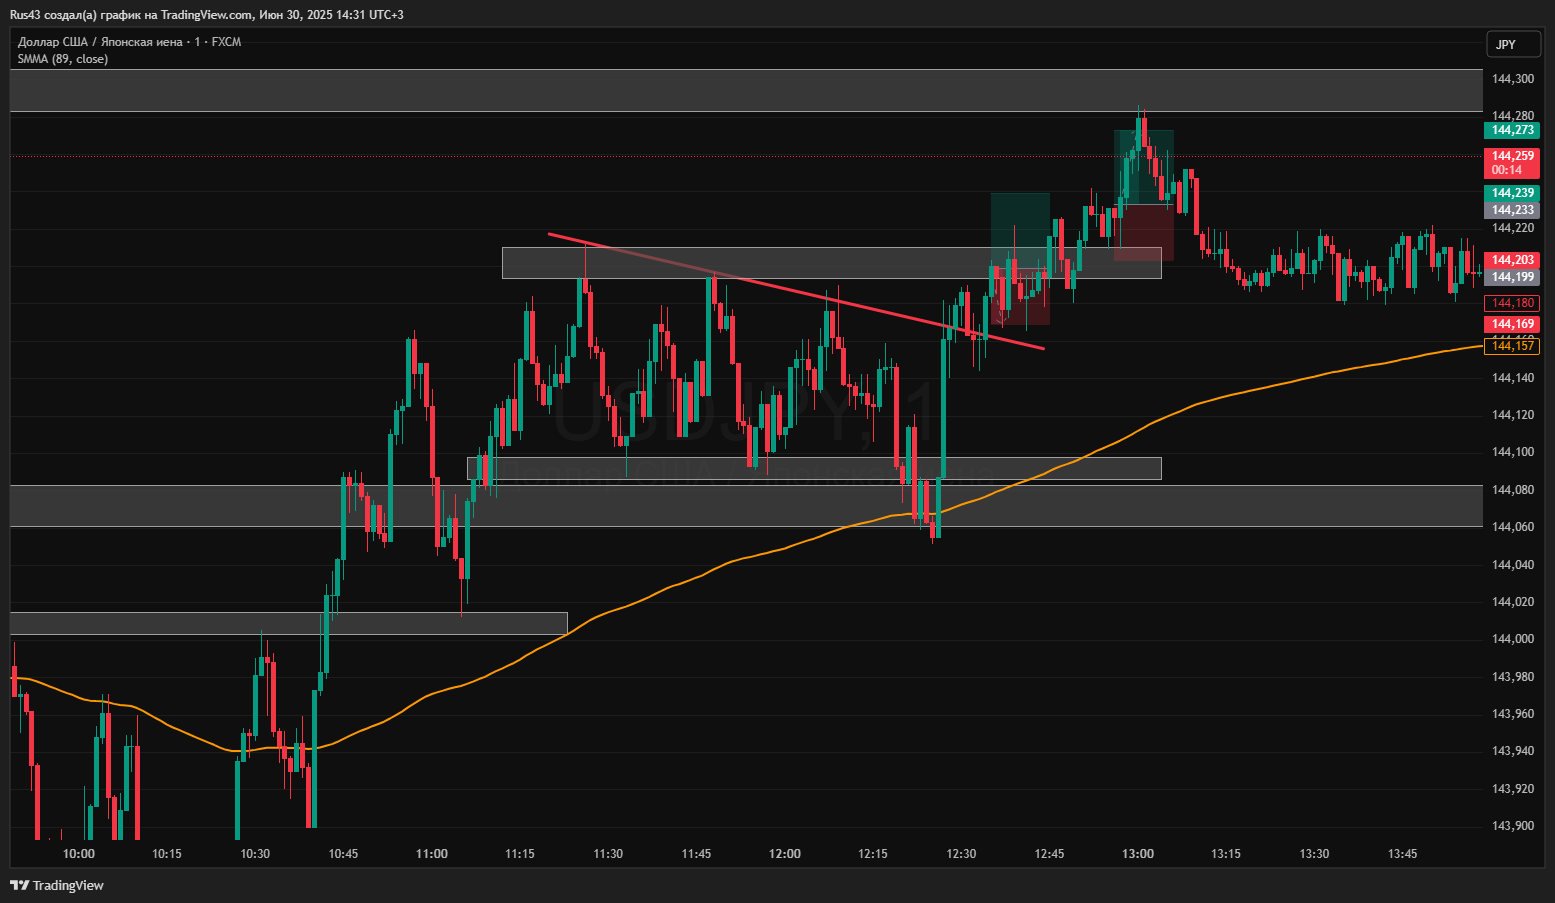
Task: Click the symbol title Доллар США / Японская иена
Action: (x=100, y=42)
